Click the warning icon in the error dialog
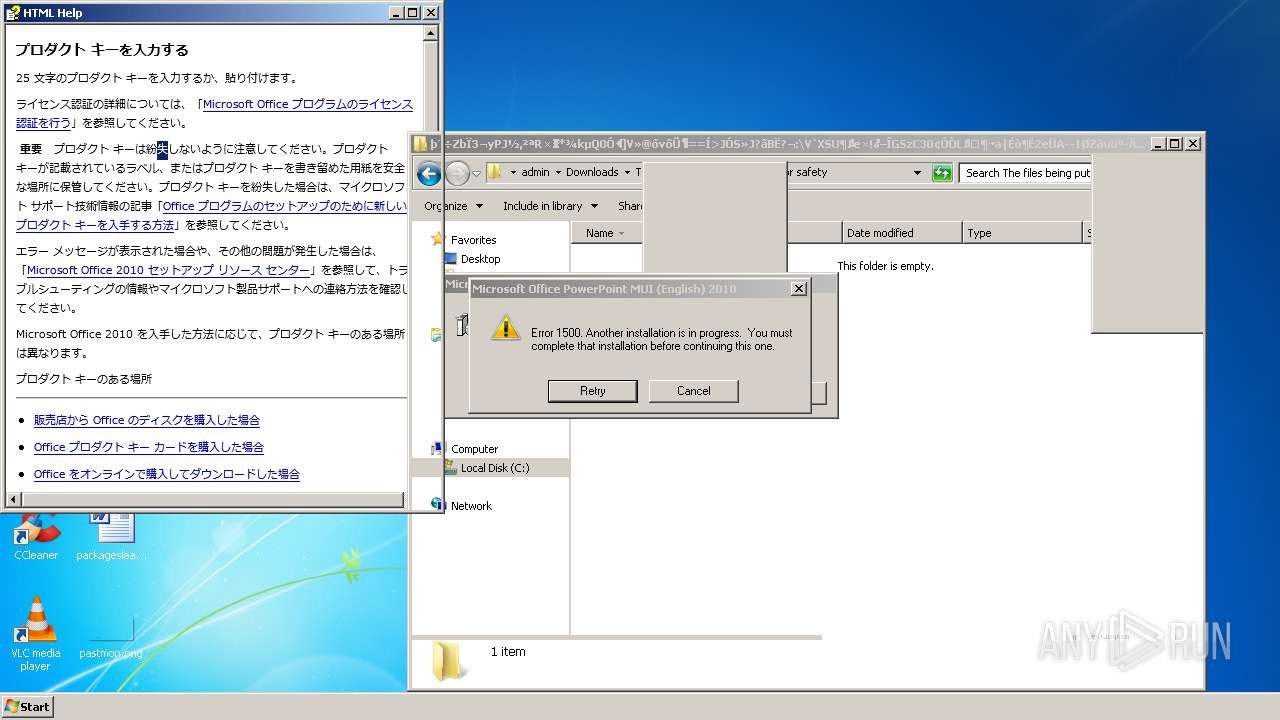This screenshot has width=1280, height=720. point(506,328)
